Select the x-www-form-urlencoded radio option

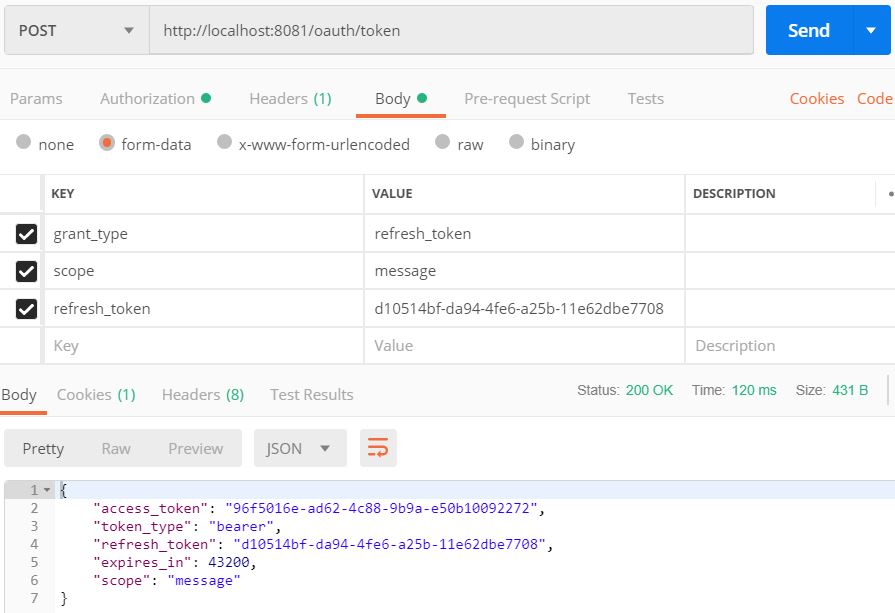[224, 142]
